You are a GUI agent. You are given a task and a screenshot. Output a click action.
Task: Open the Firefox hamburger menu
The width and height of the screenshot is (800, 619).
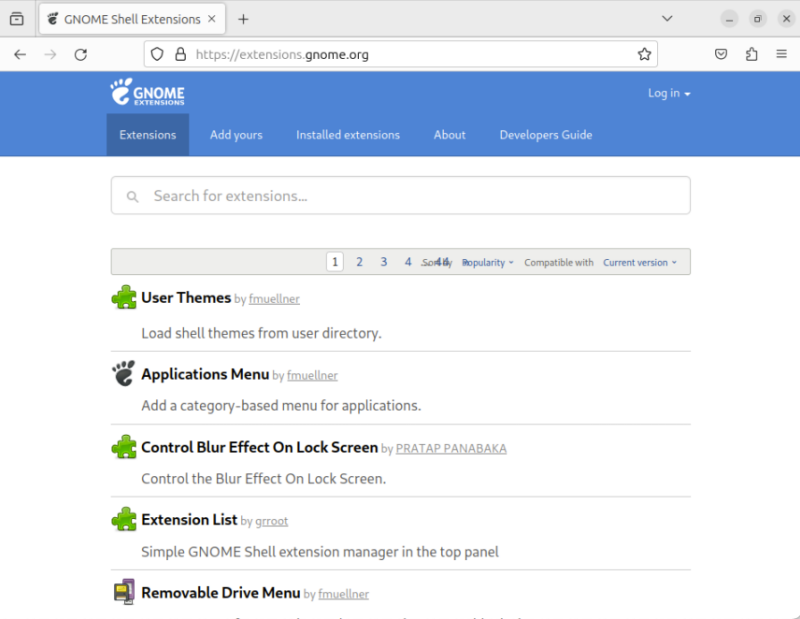point(781,54)
